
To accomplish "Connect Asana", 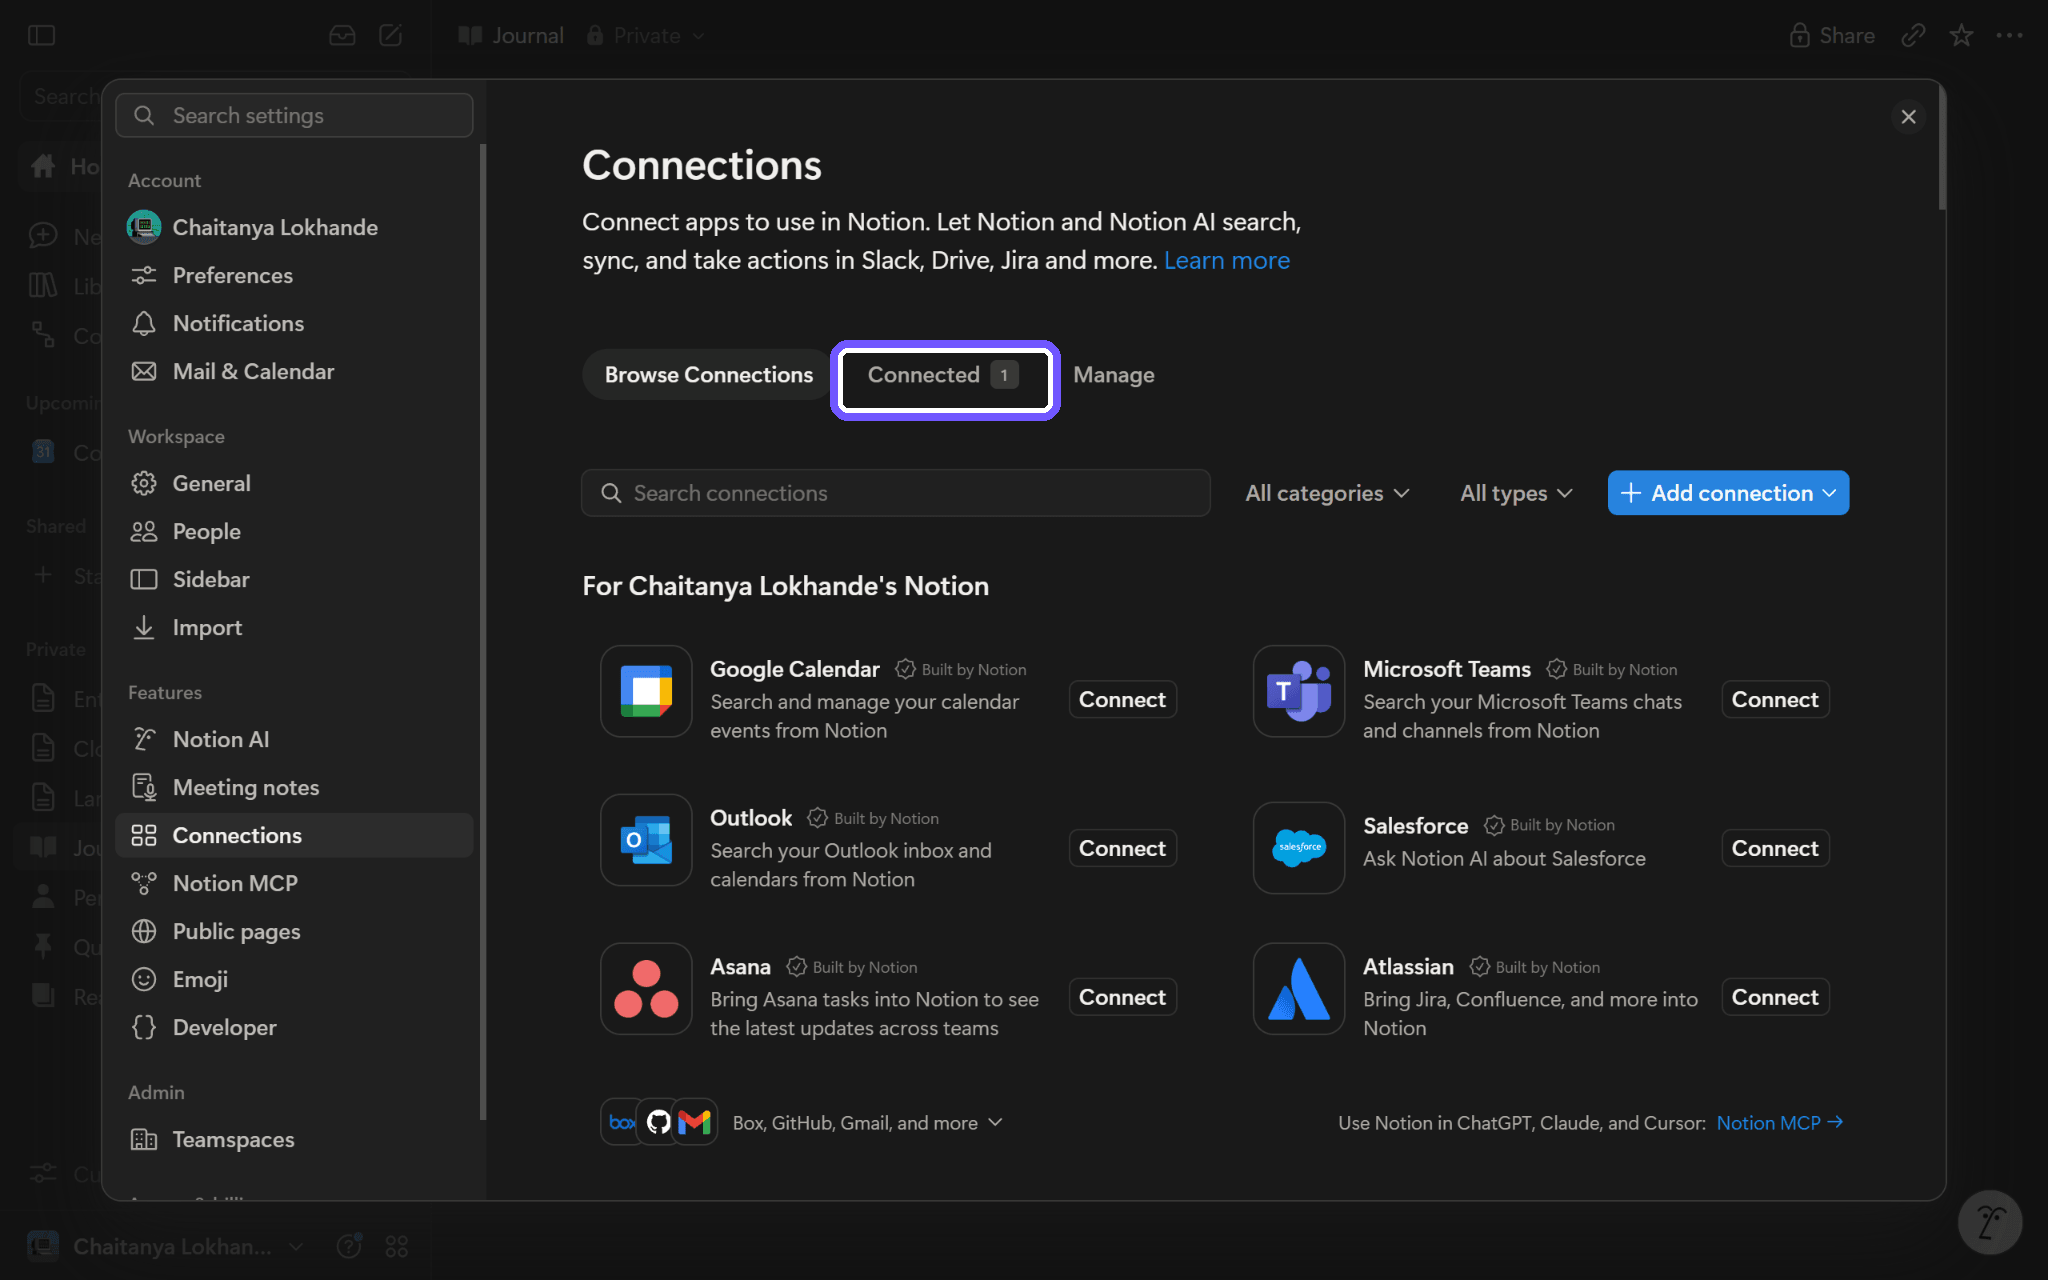I will point(1122,997).
